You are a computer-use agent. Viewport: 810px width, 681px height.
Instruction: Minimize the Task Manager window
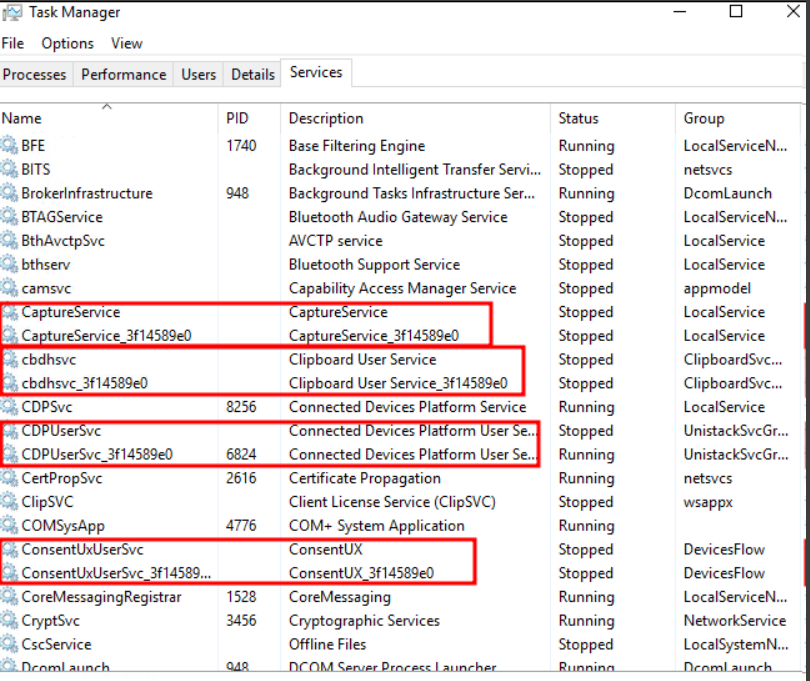(x=680, y=11)
